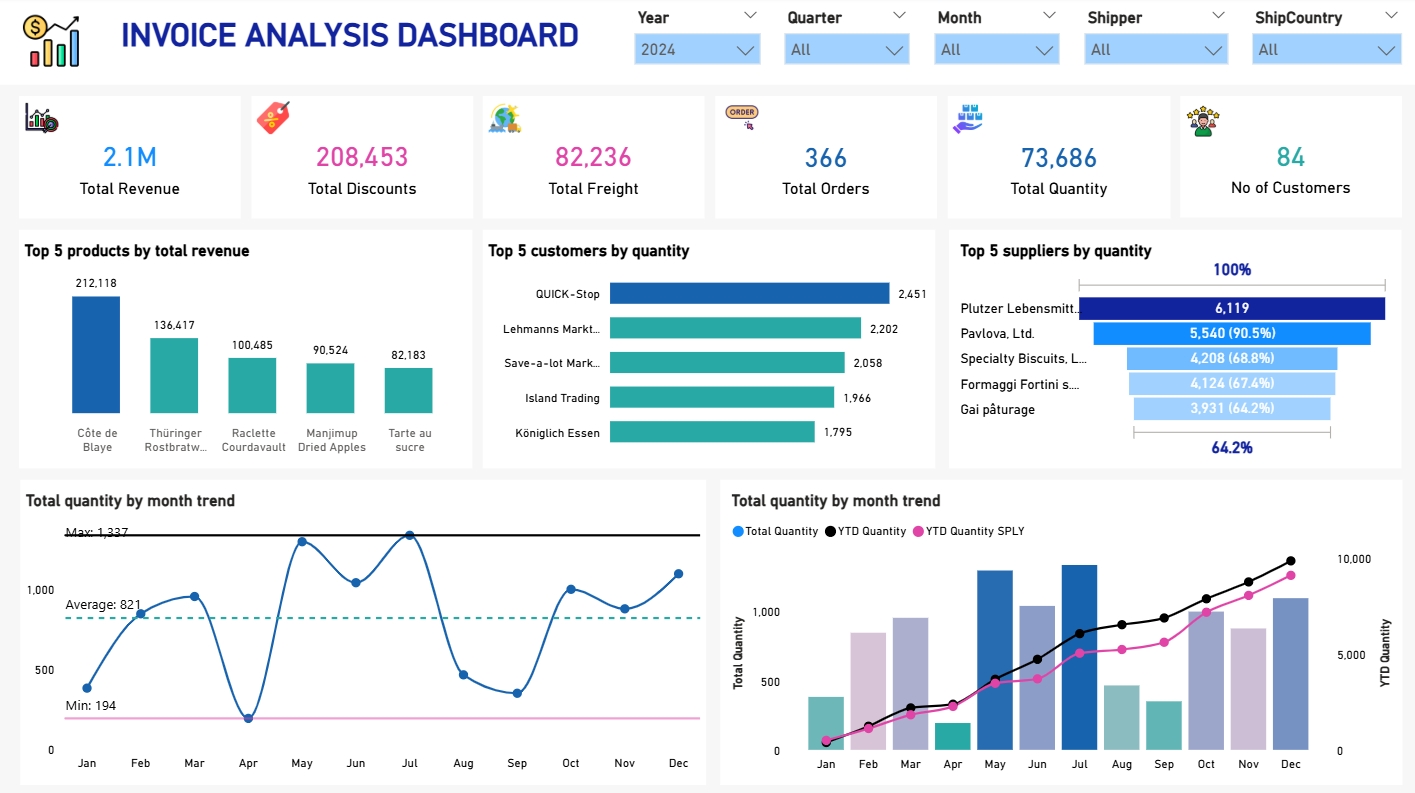Click the dashboard logo icon beside the title
Viewport: 1415px width, 793px height.
coord(54,41)
